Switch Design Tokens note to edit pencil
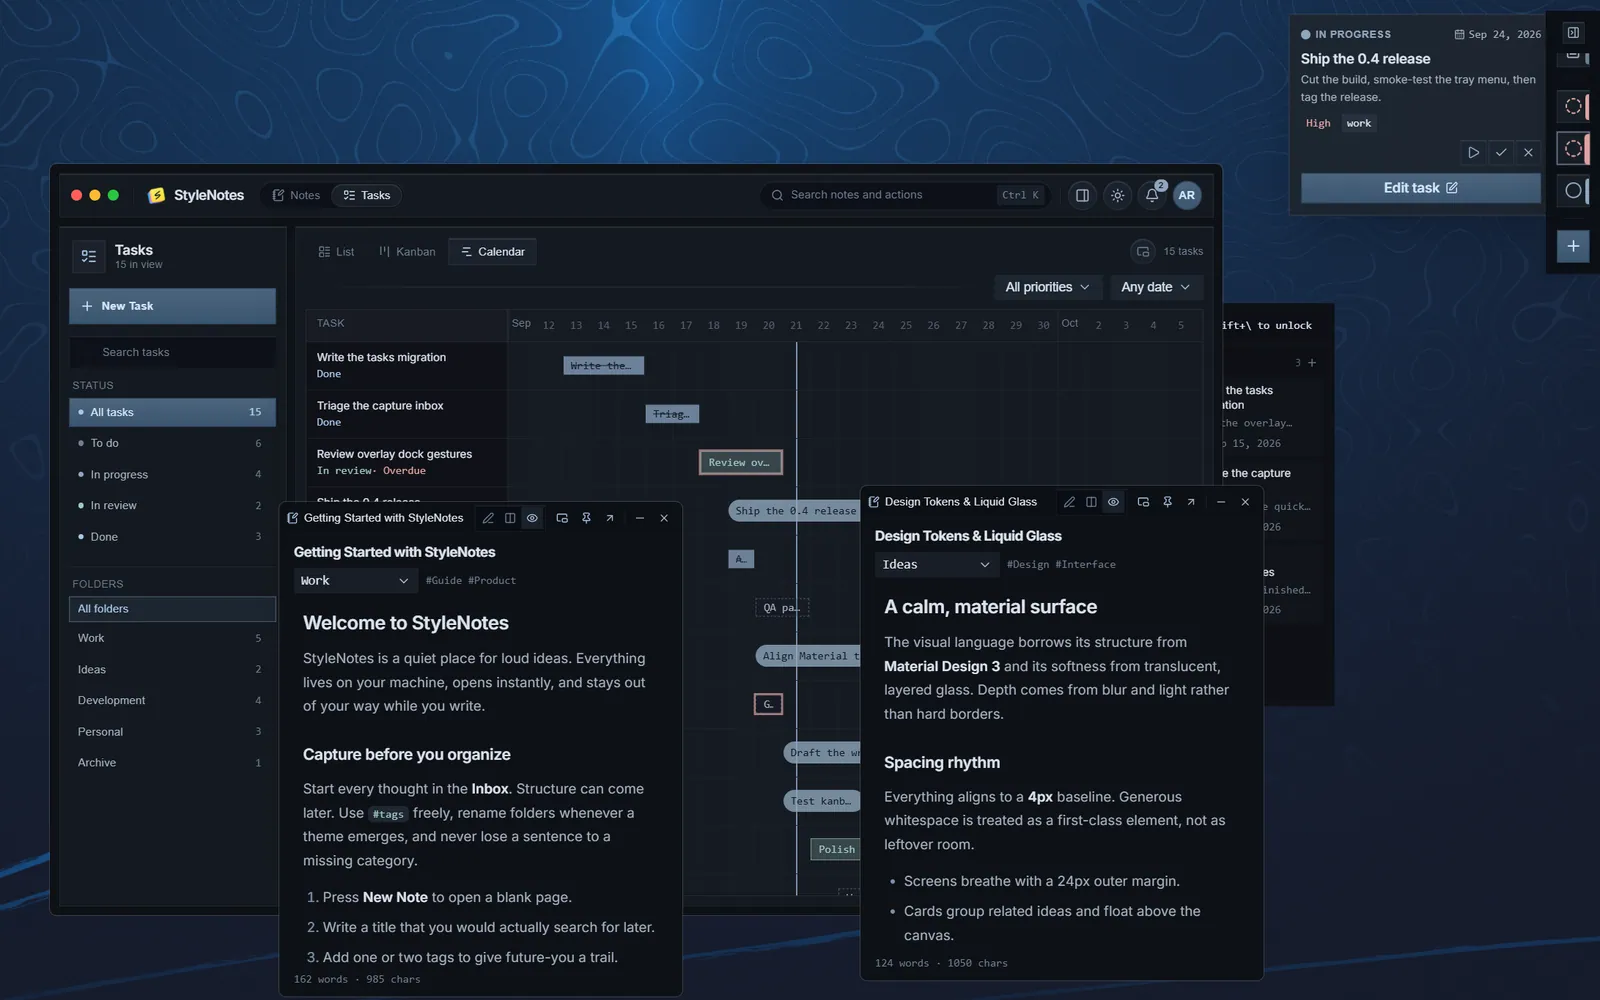 coord(1069,502)
